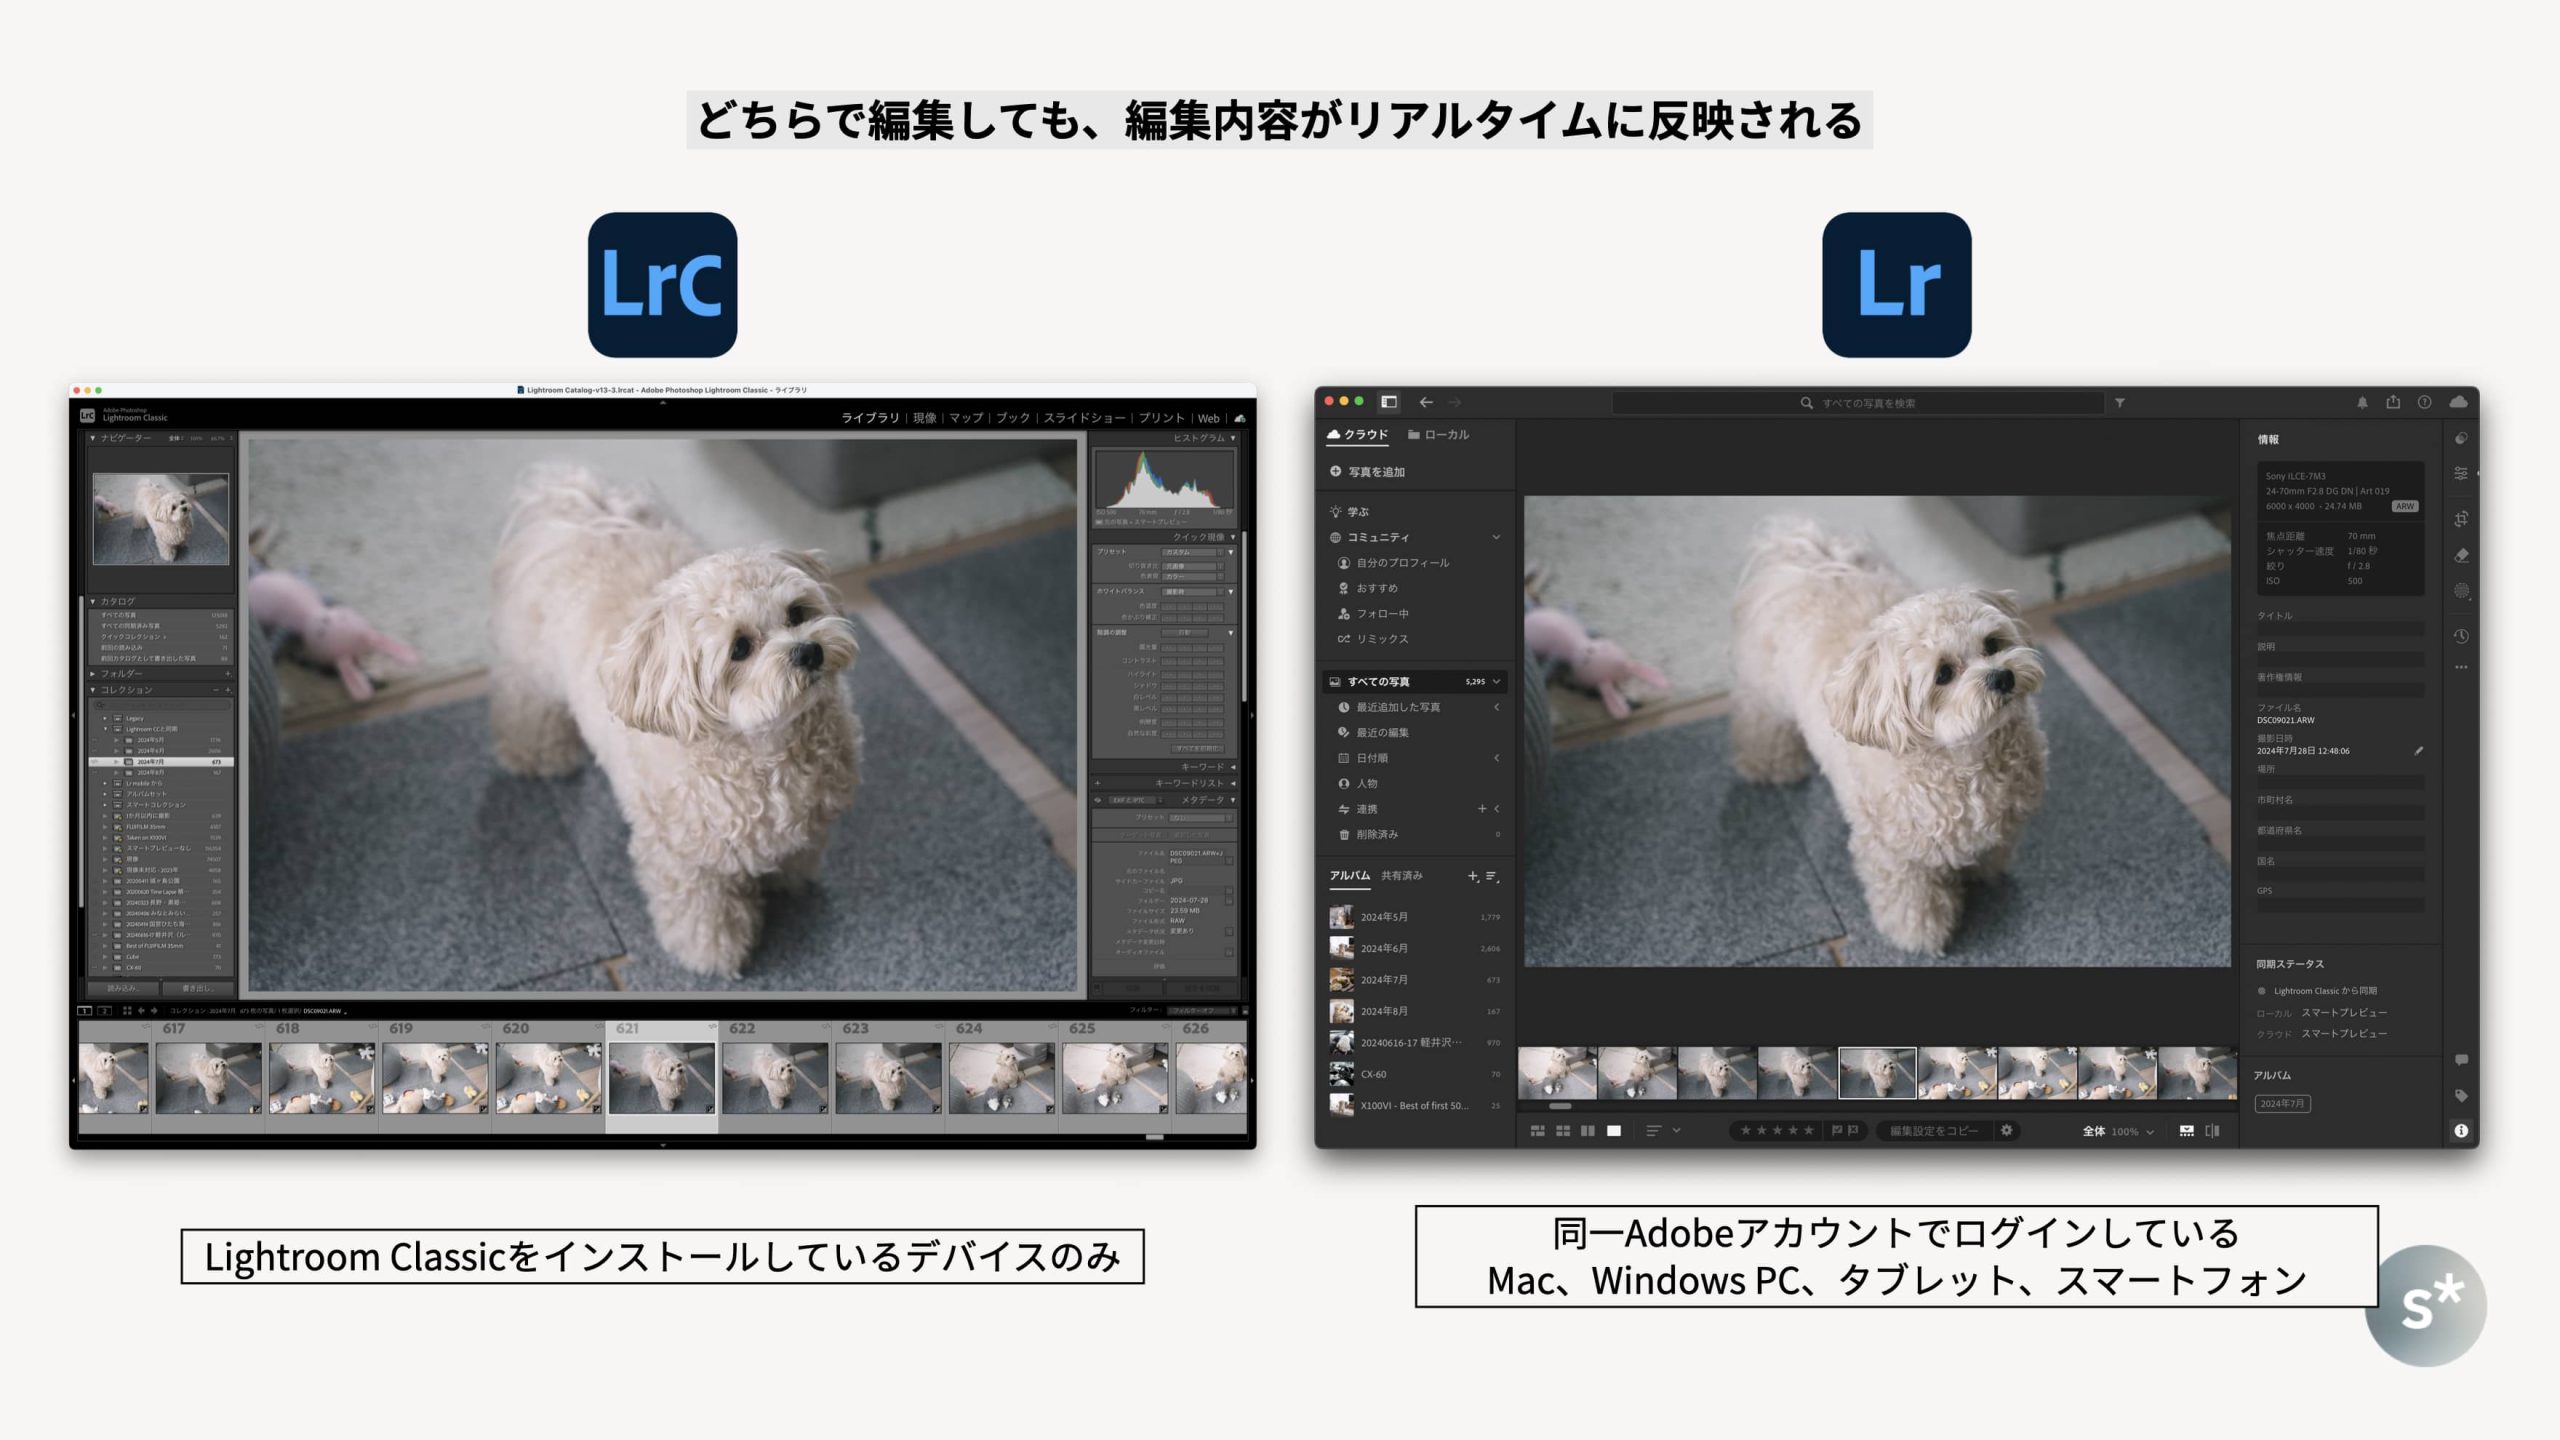Screen dimensions: 2560x1440
Task: Click the share export icon
Action: click(2393, 402)
